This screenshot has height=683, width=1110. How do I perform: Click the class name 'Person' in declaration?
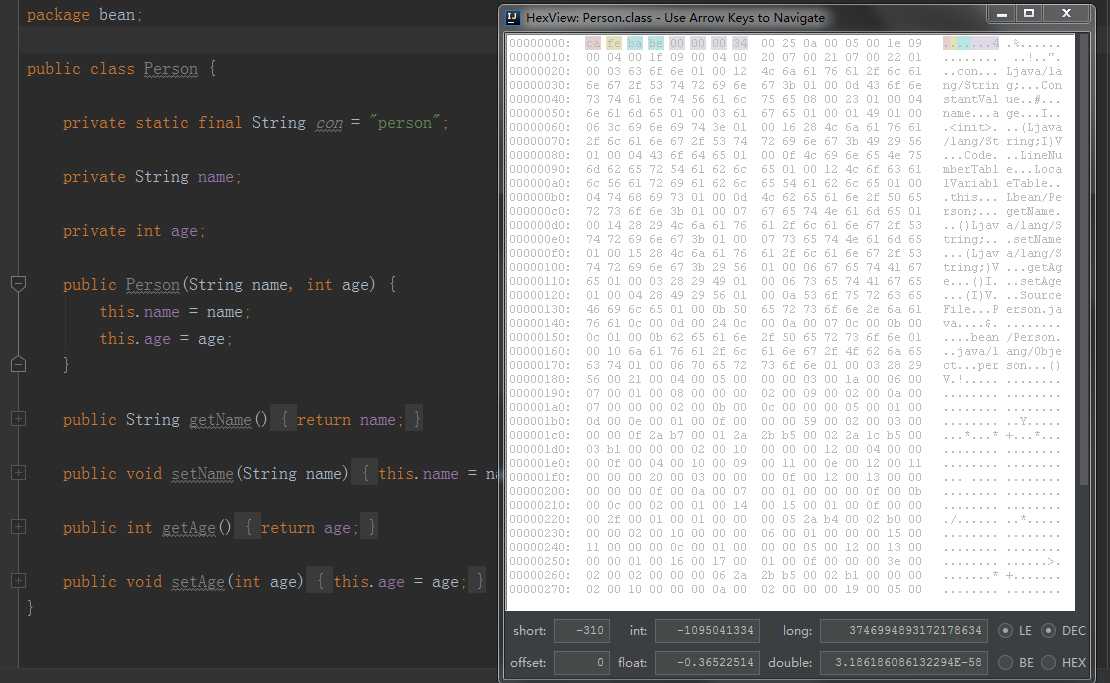tap(171, 69)
